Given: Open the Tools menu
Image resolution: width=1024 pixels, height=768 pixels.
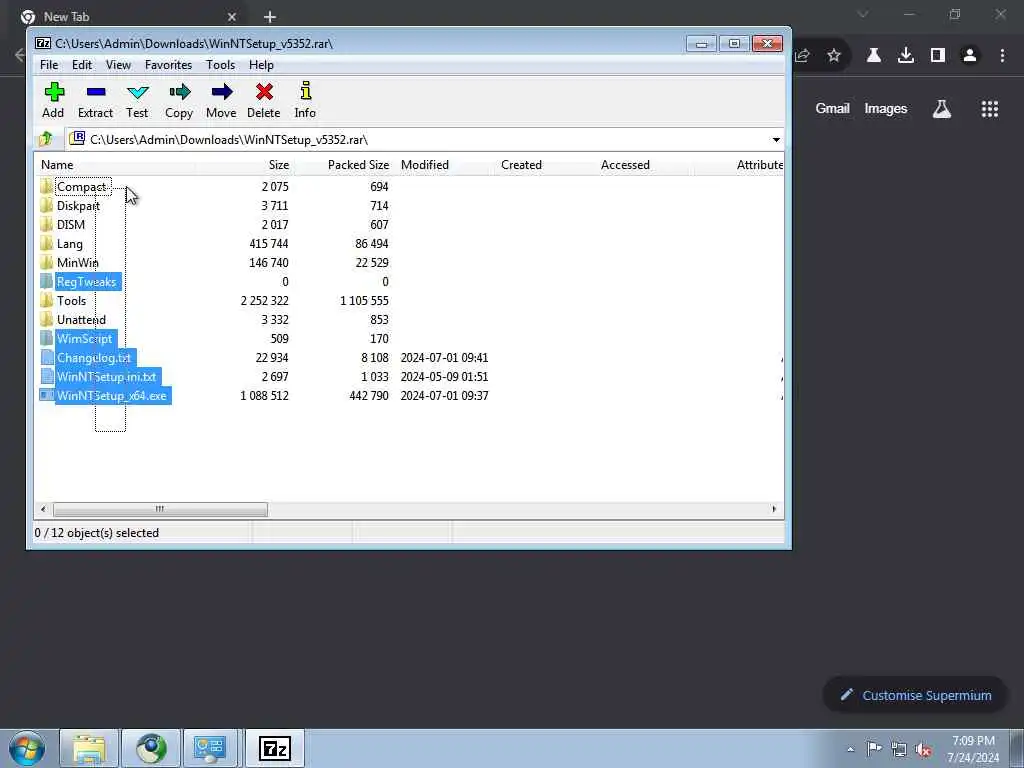Looking at the screenshot, I should 220,65.
